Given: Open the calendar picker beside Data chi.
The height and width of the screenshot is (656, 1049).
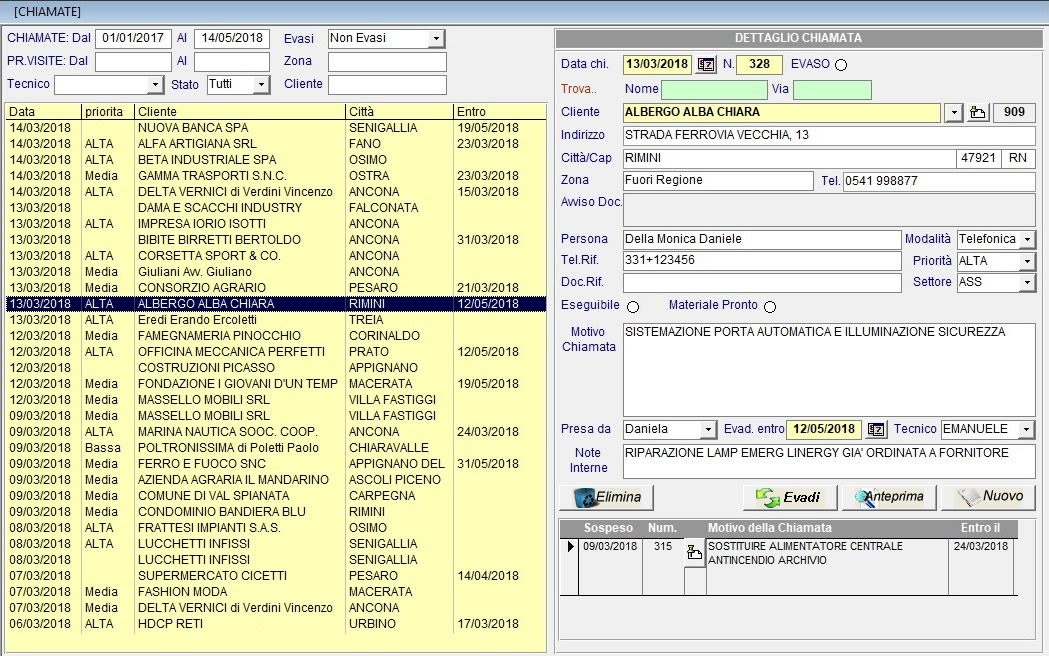Looking at the screenshot, I should pos(706,64).
